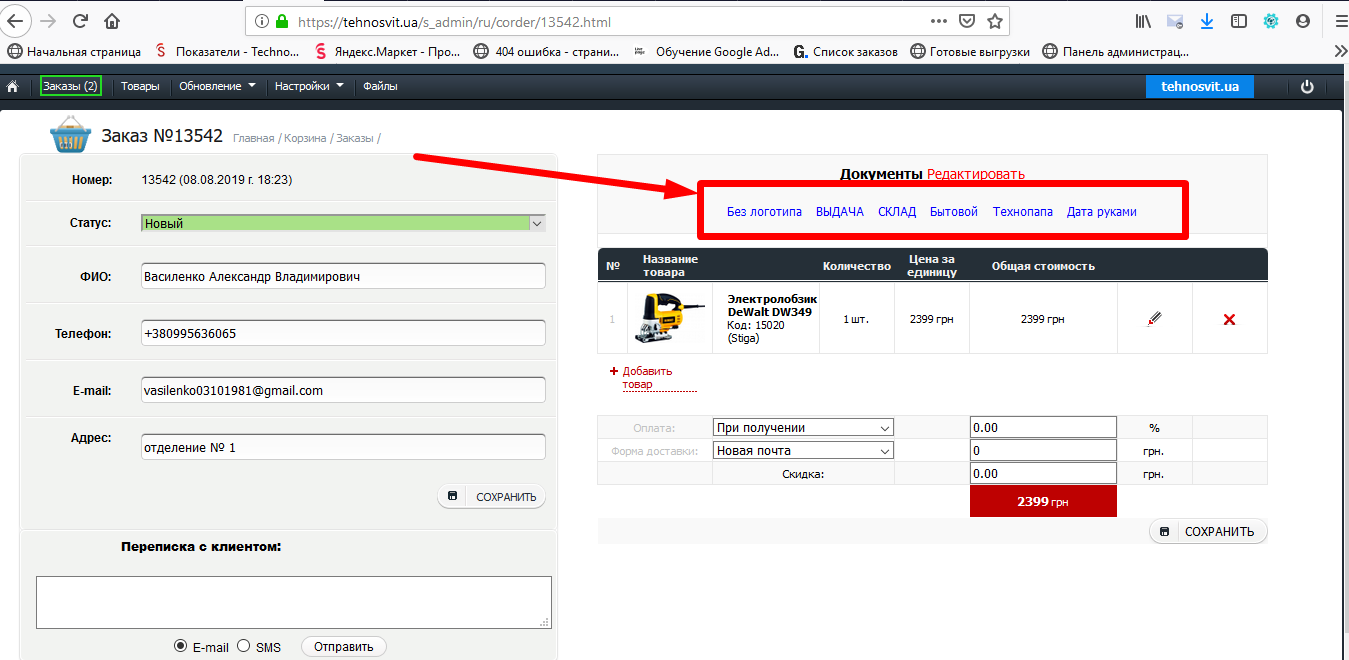Save customer details with left СОХРАНИТЬ

pos(492,497)
